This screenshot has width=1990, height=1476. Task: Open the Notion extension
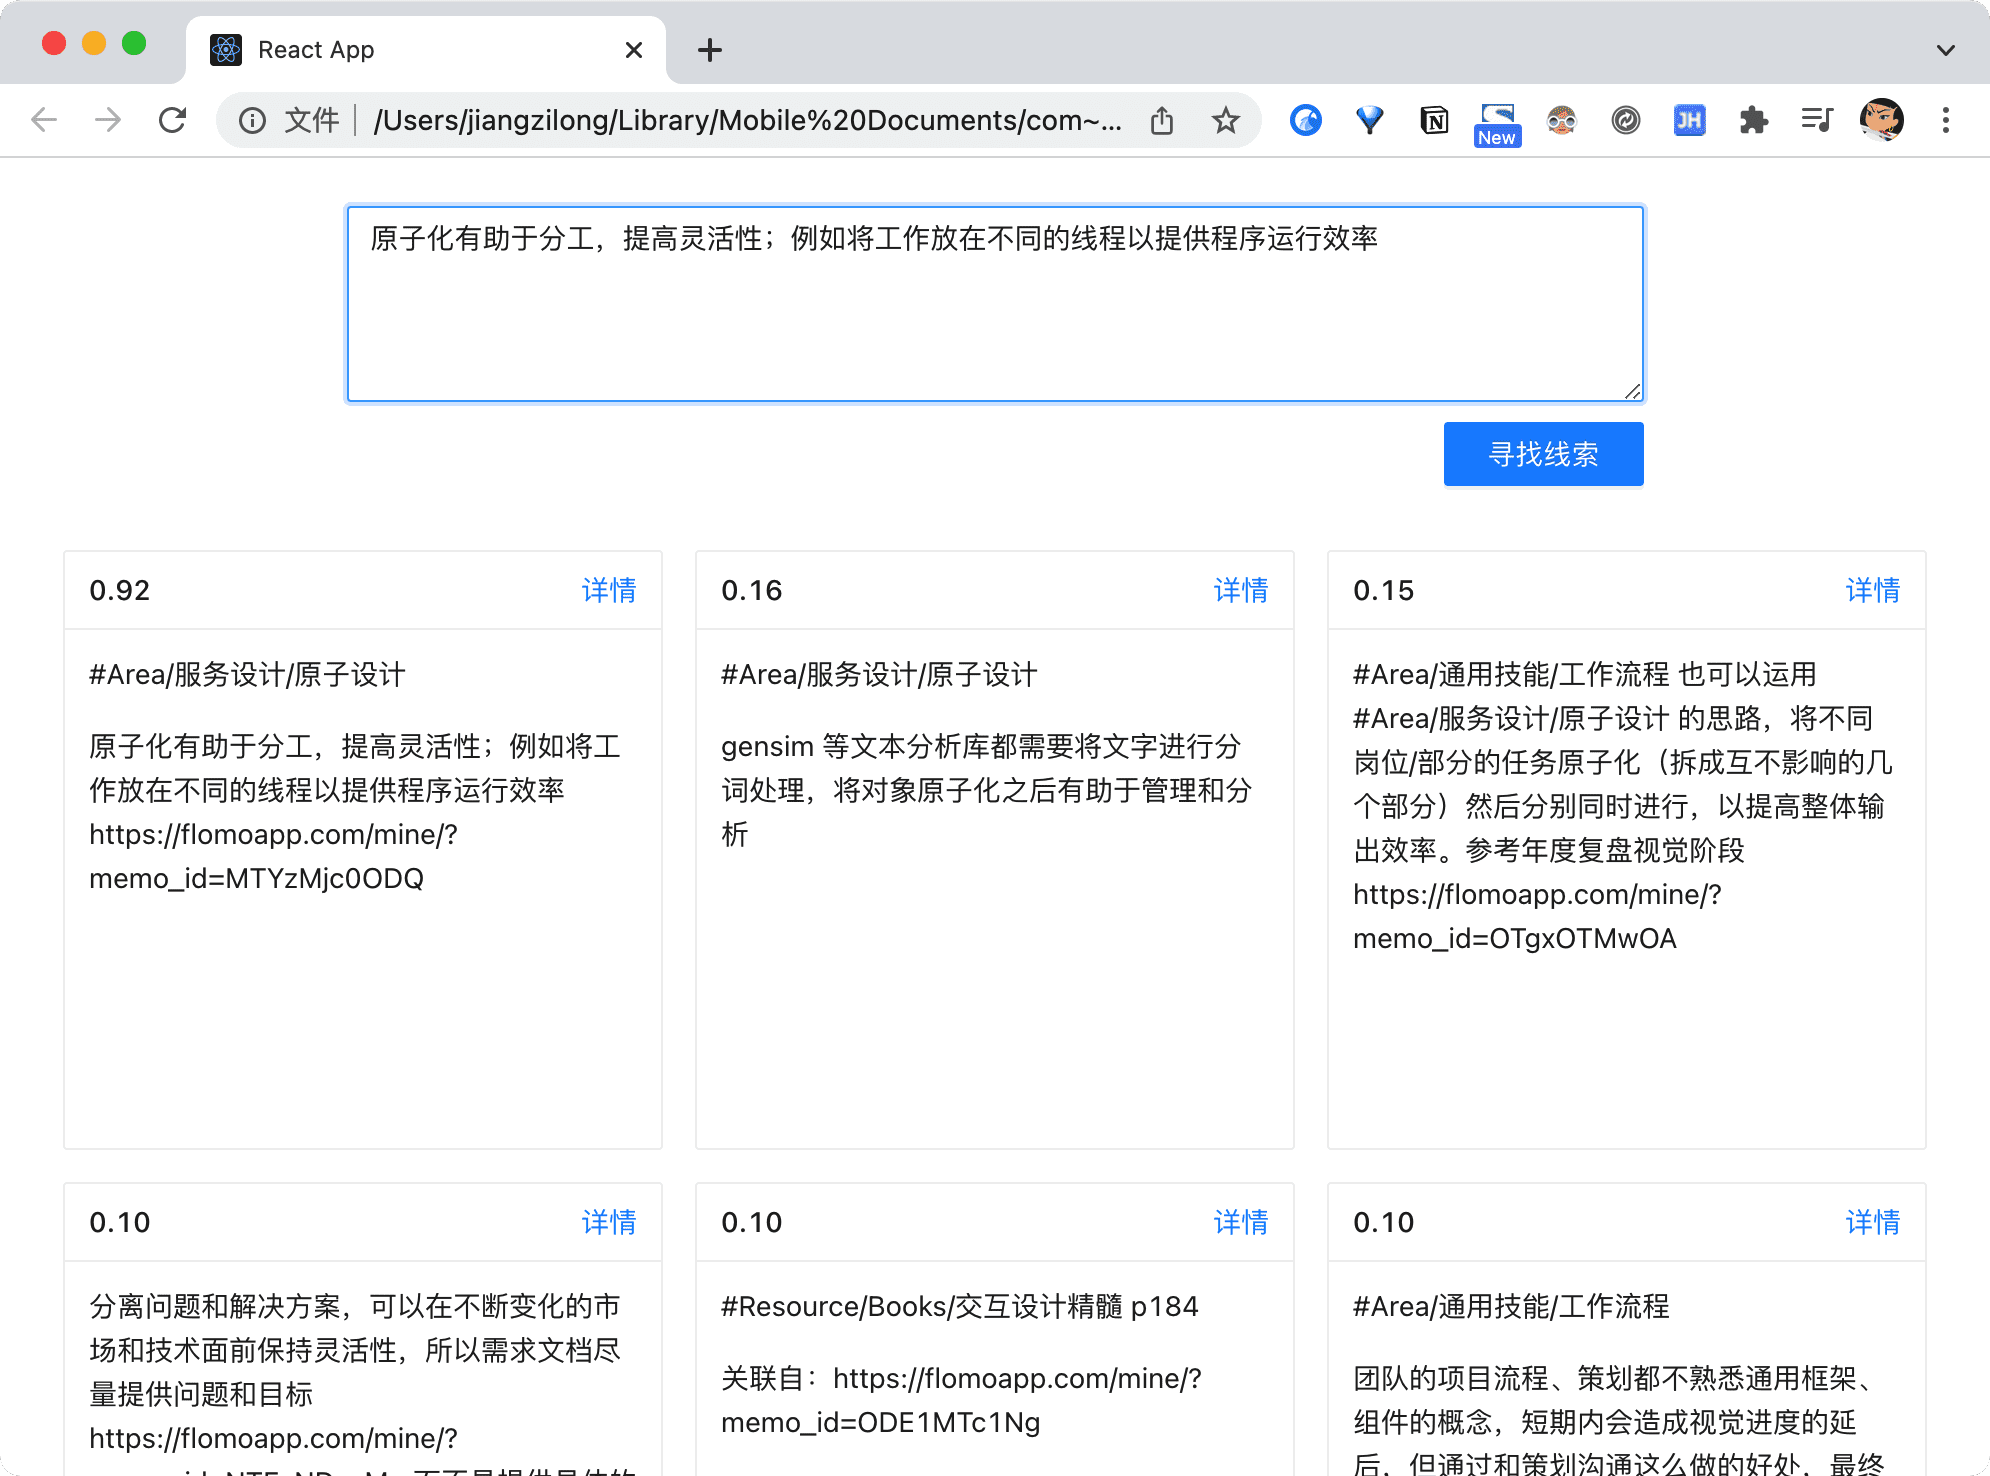pyautogui.click(x=1434, y=120)
